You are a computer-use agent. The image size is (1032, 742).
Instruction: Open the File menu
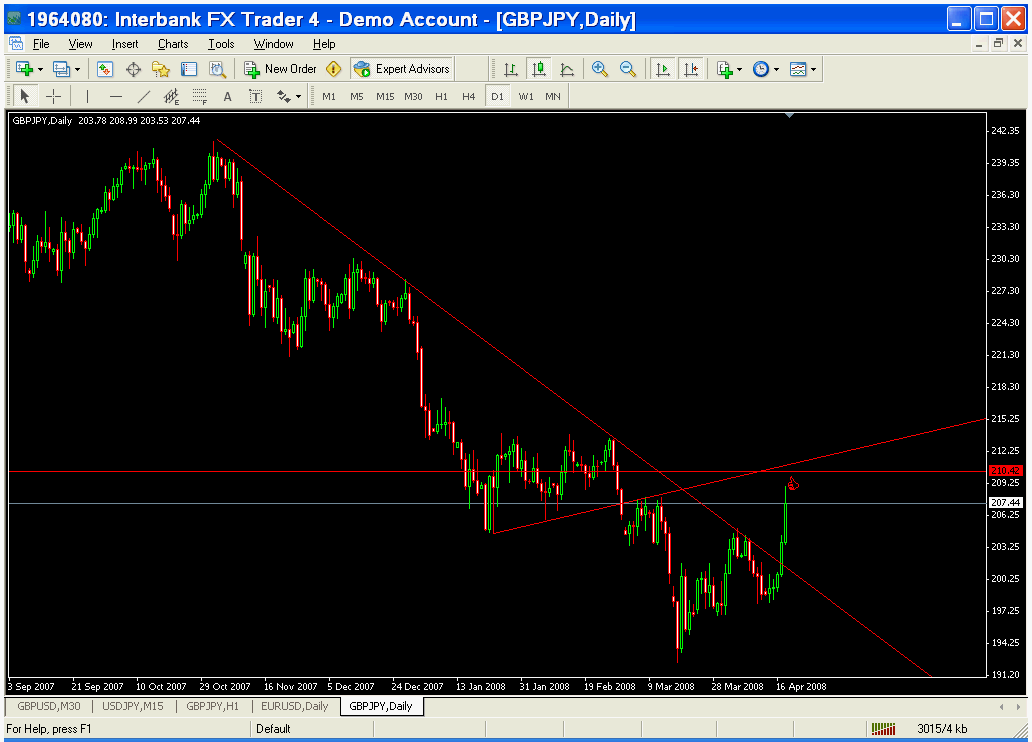(x=41, y=44)
